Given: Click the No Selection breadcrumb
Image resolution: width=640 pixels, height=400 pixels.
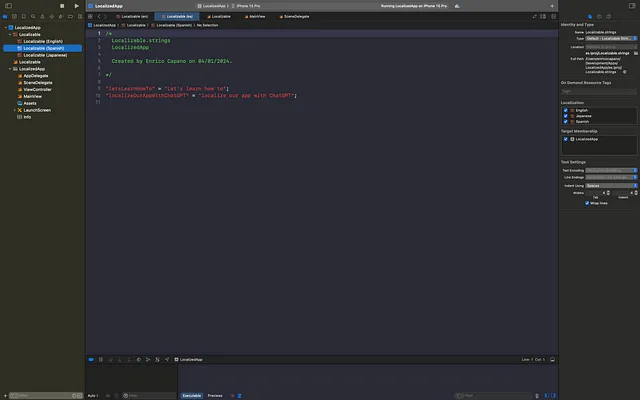Looking at the screenshot, I should click(207, 25).
